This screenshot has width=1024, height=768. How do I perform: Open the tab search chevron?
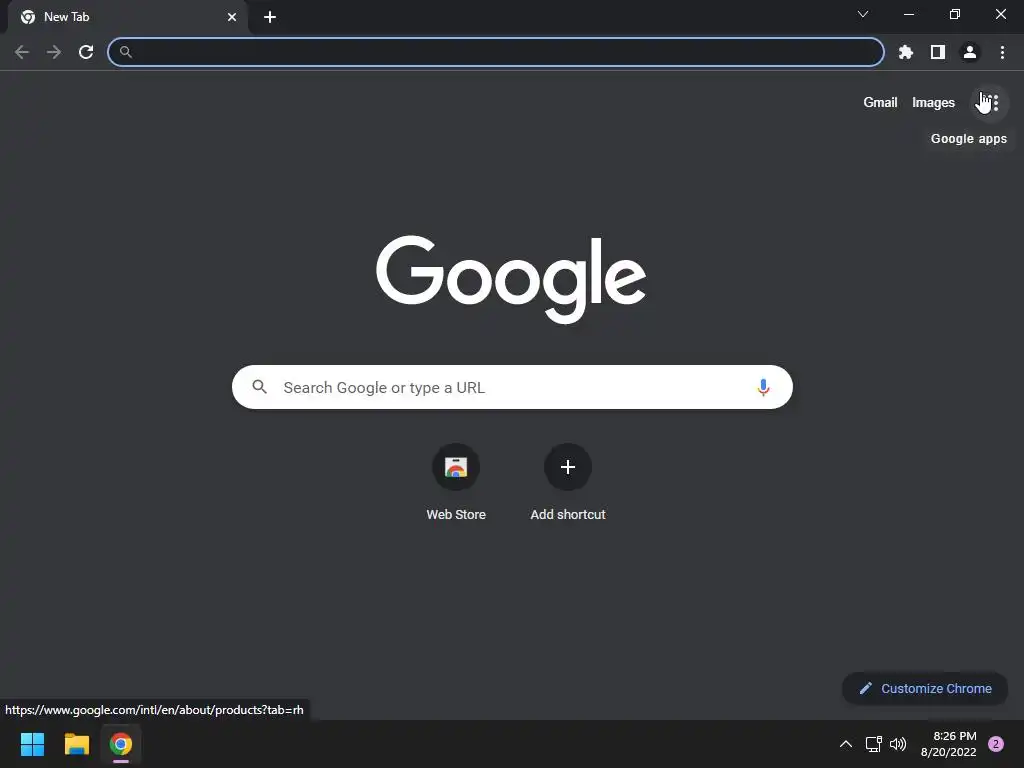click(863, 14)
